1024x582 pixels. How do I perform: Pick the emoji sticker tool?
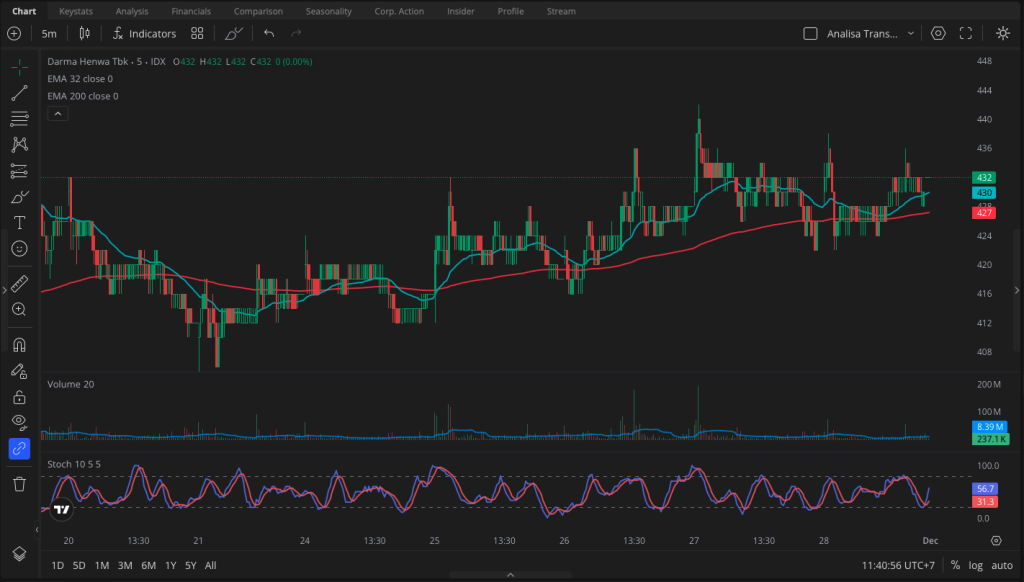pyautogui.click(x=18, y=248)
